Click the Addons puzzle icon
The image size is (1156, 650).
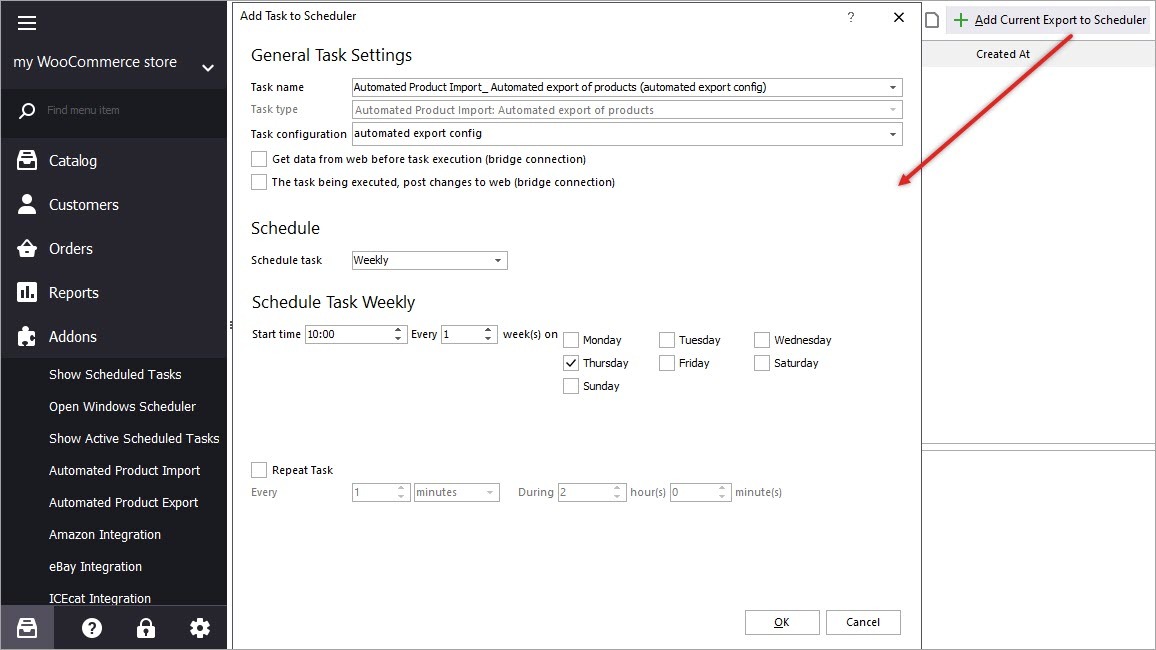[x=27, y=337]
